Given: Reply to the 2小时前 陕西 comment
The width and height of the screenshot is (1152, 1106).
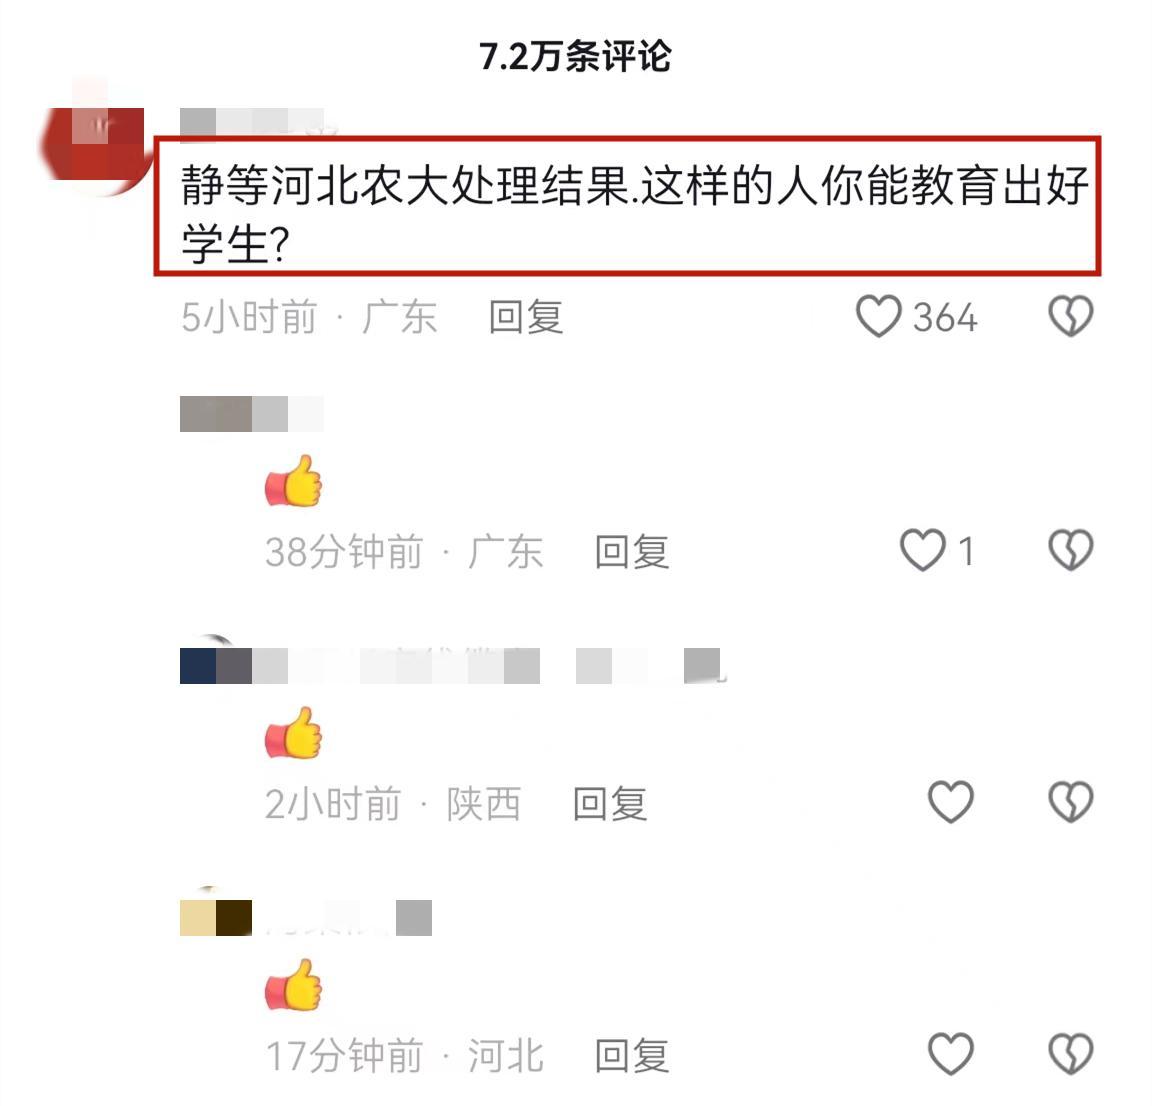Looking at the screenshot, I should tap(610, 803).
